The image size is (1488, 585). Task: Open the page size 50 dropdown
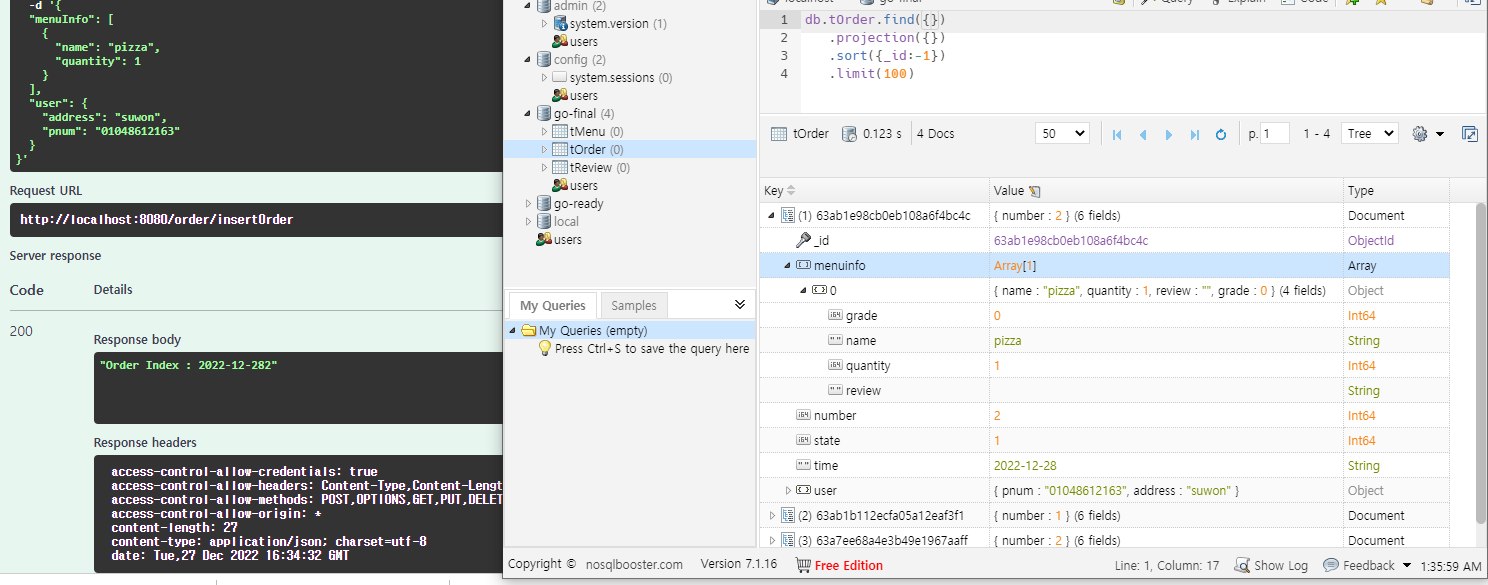coord(1063,133)
